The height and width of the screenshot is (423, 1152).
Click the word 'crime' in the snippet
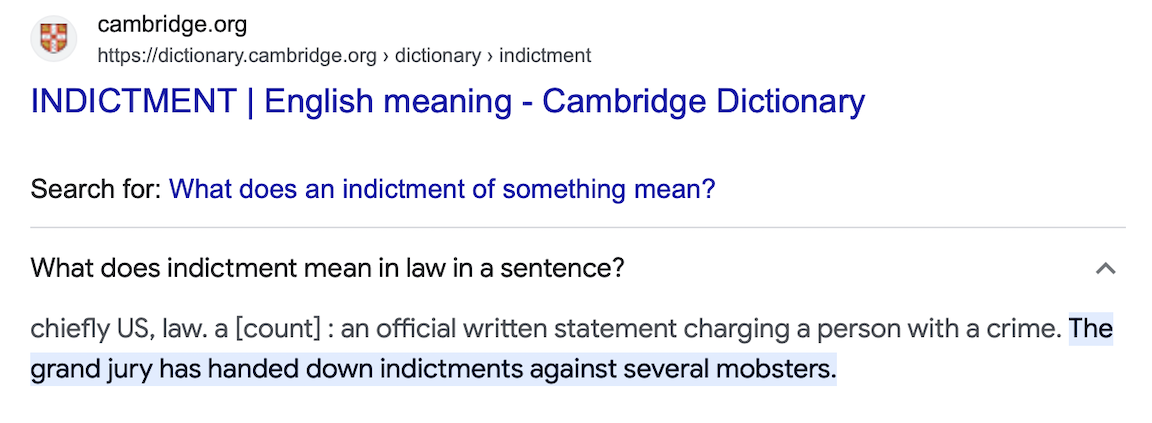point(1030,329)
